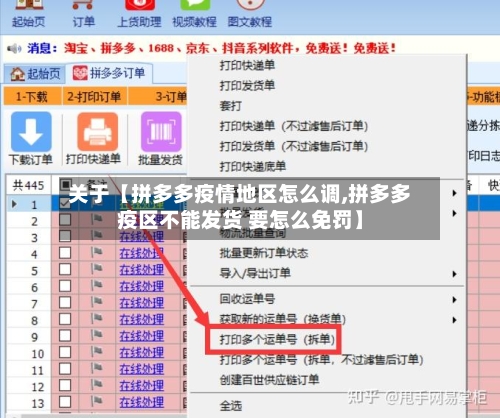Click the flag icon in row 10
The width and height of the screenshot is (500, 418).
tap(96, 352)
